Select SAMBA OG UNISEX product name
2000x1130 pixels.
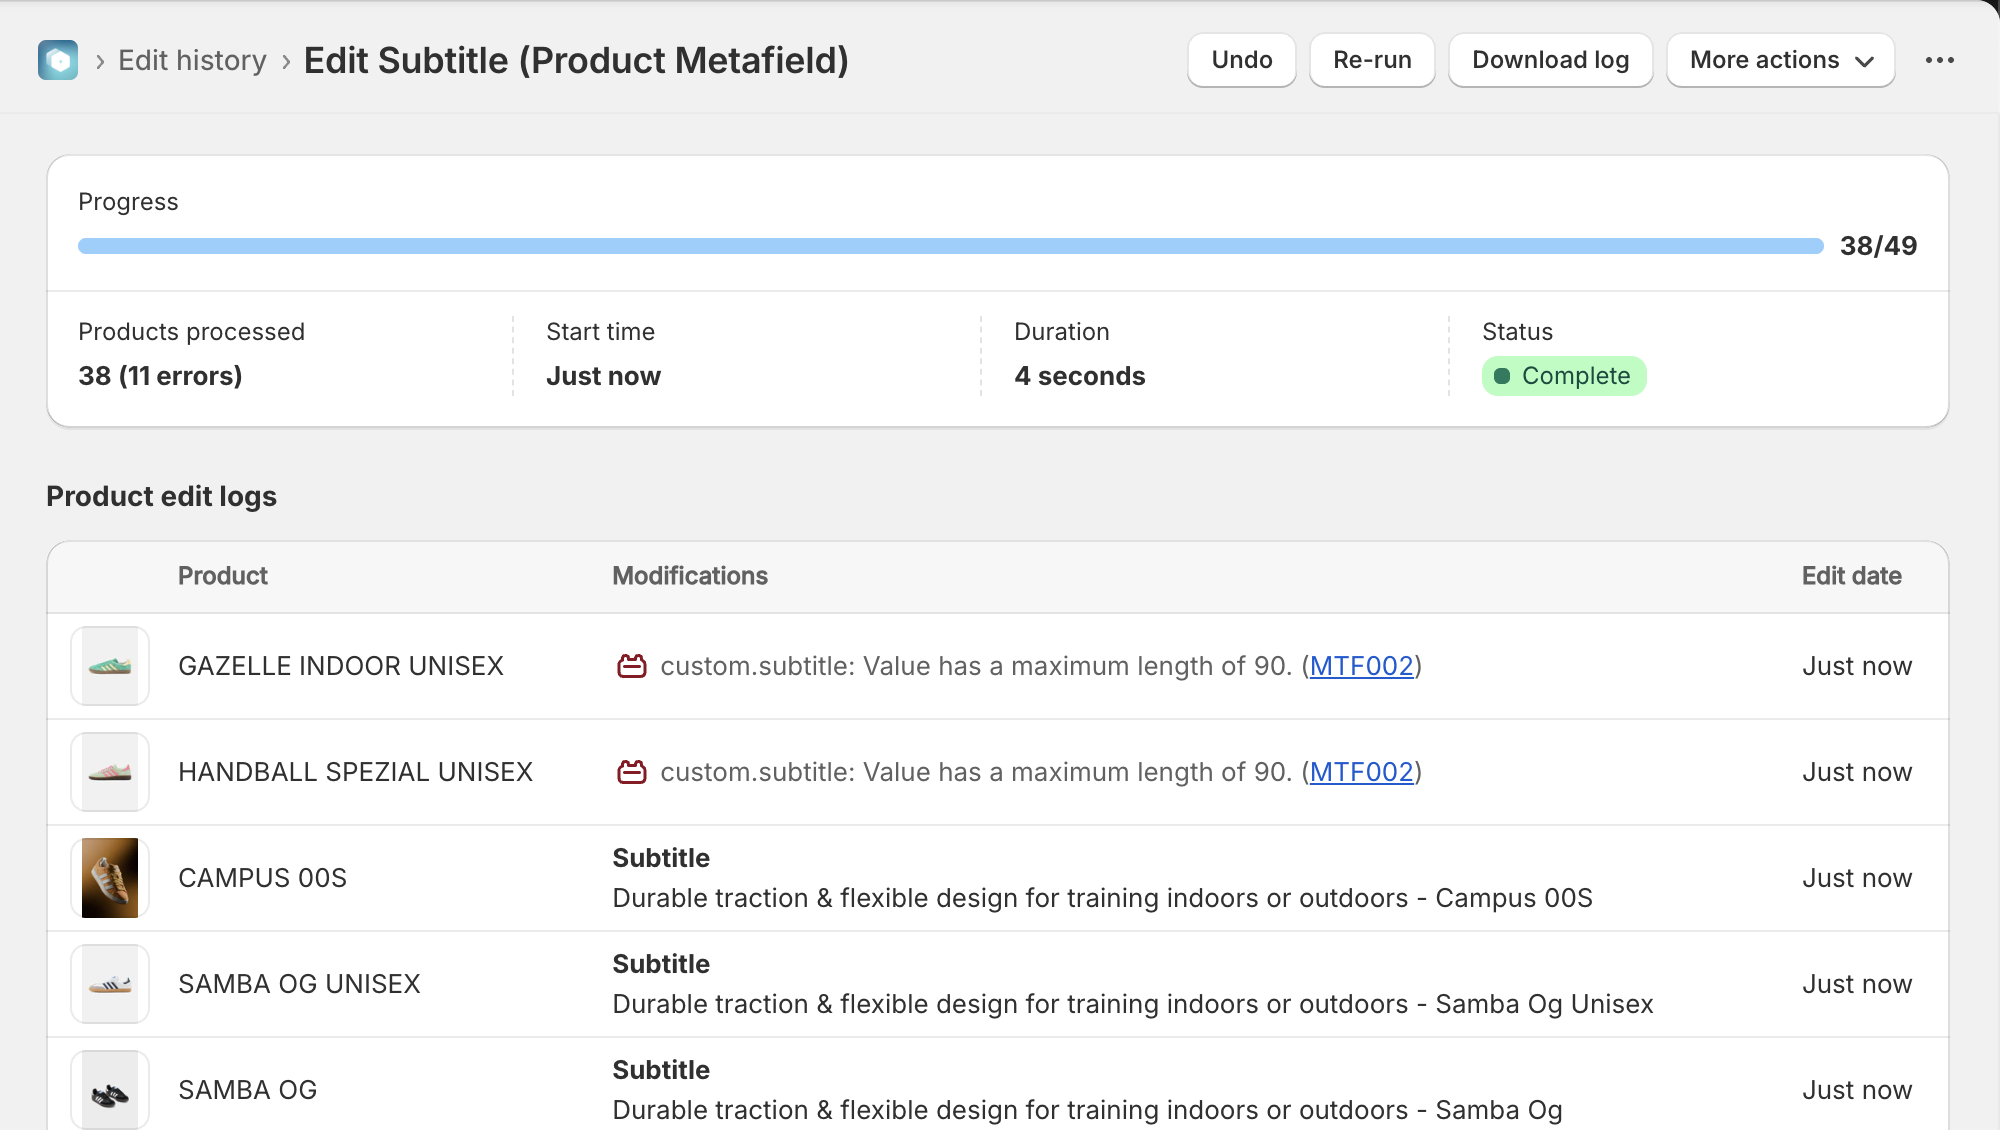(x=300, y=984)
